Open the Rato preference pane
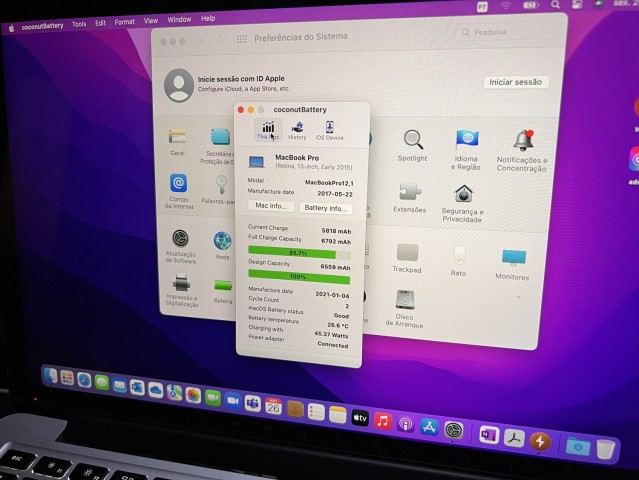 (458, 261)
